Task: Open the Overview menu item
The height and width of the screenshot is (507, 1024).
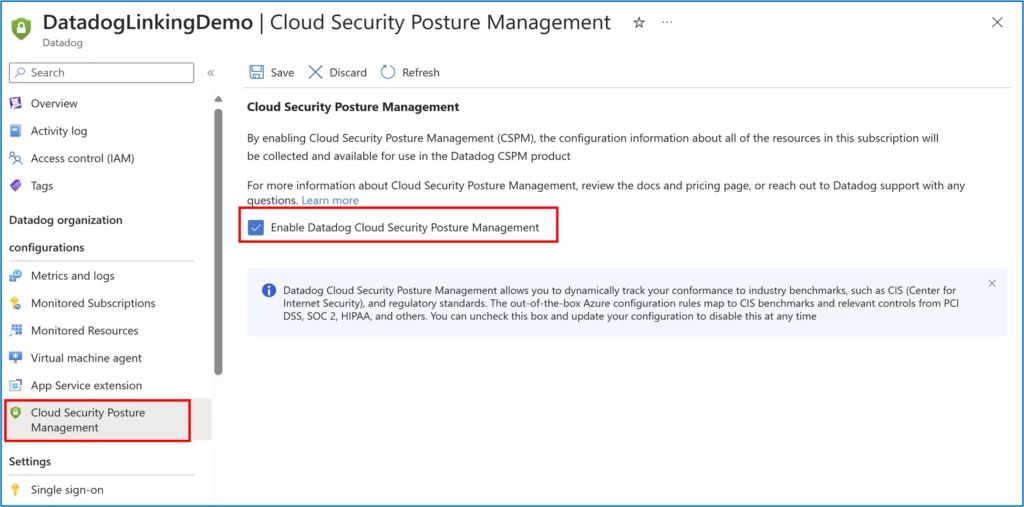Action: [54, 103]
